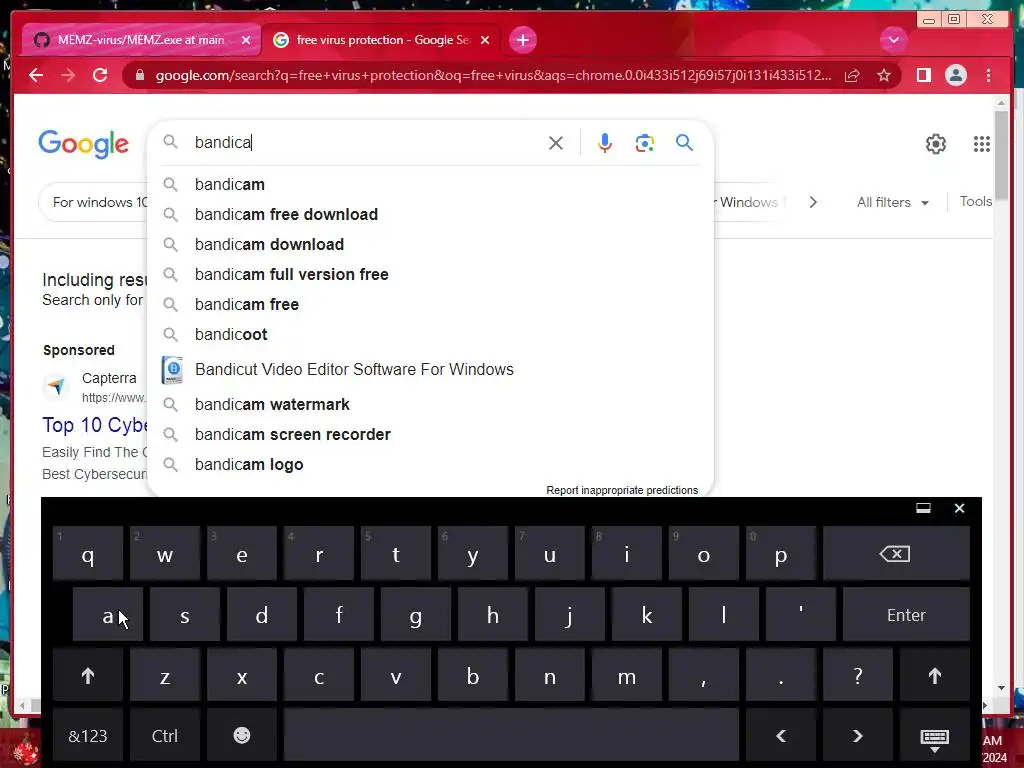Pick 'bandicam full version free' suggestion
1024x768 pixels.
pos(431,275)
